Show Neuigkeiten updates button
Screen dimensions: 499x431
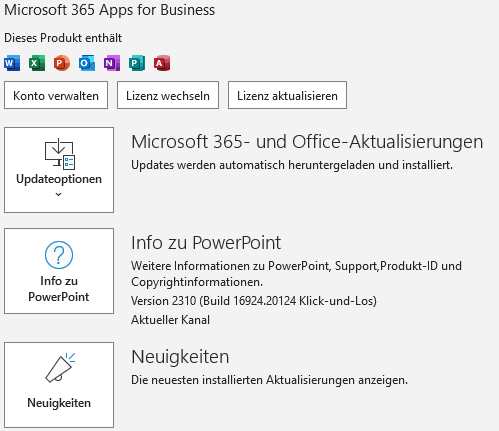coord(59,385)
